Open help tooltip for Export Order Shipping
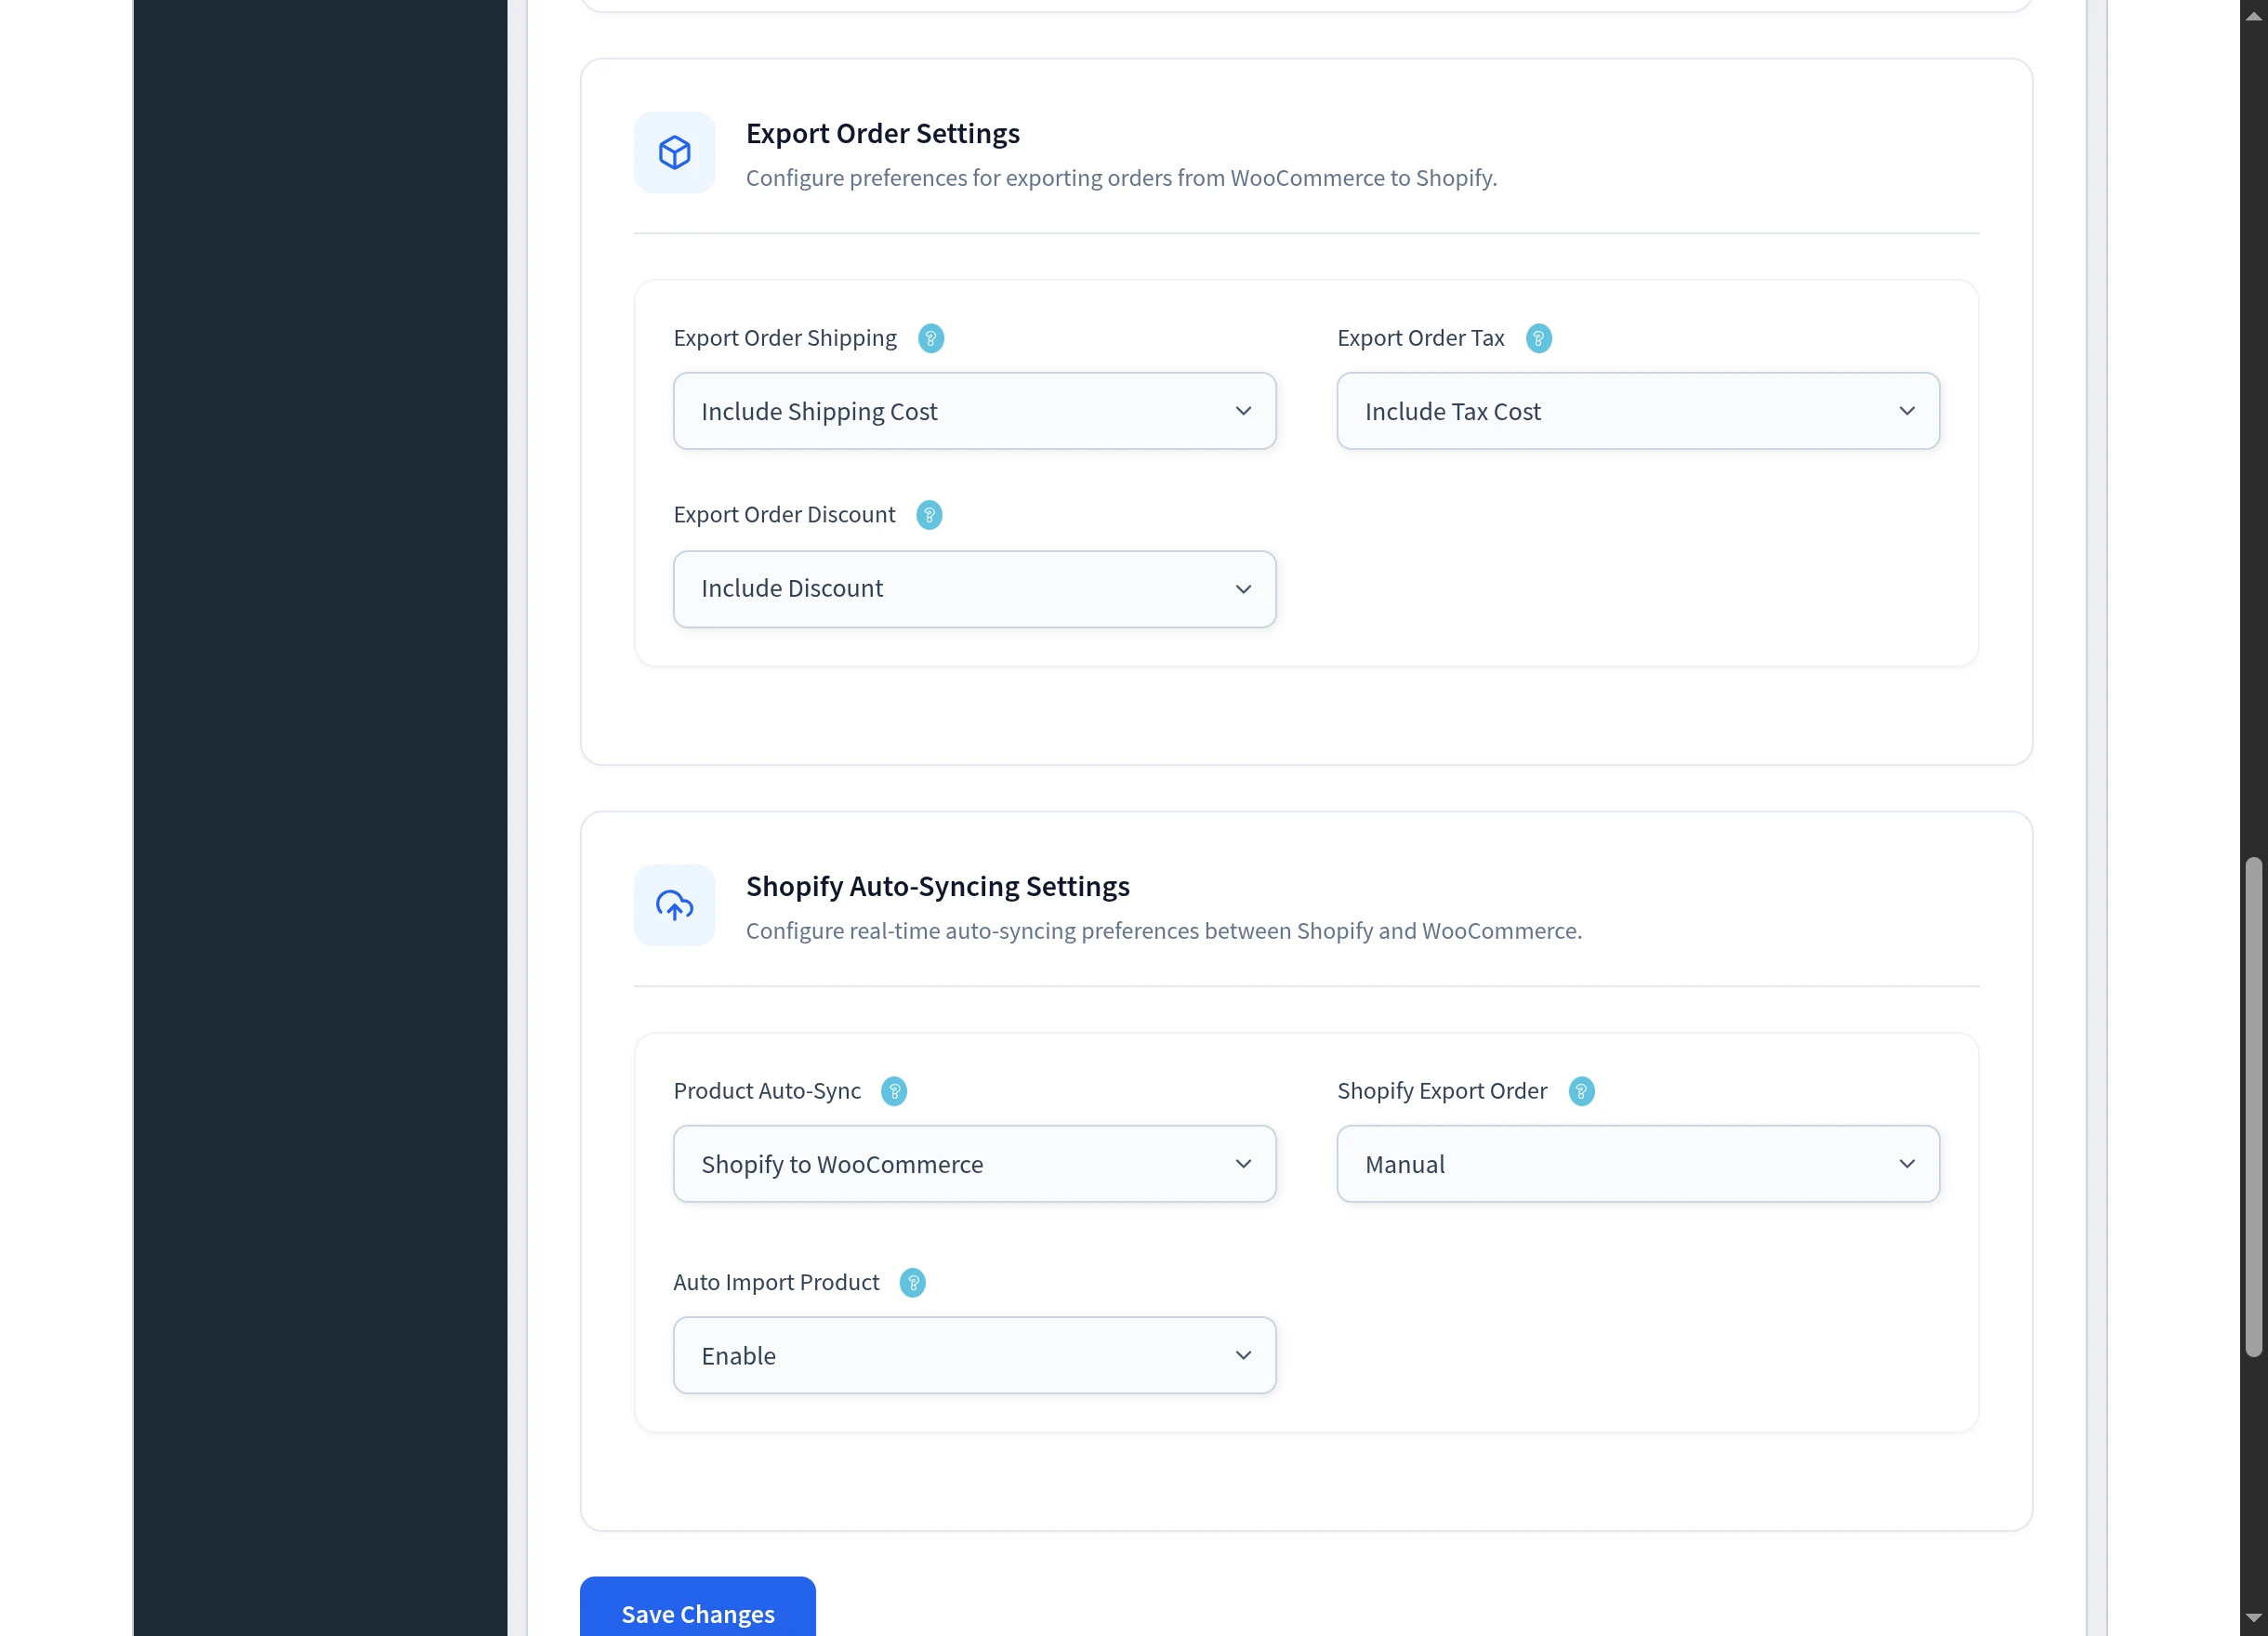The width and height of the screenshot is (2268, 1636). [x=931, y=338]
